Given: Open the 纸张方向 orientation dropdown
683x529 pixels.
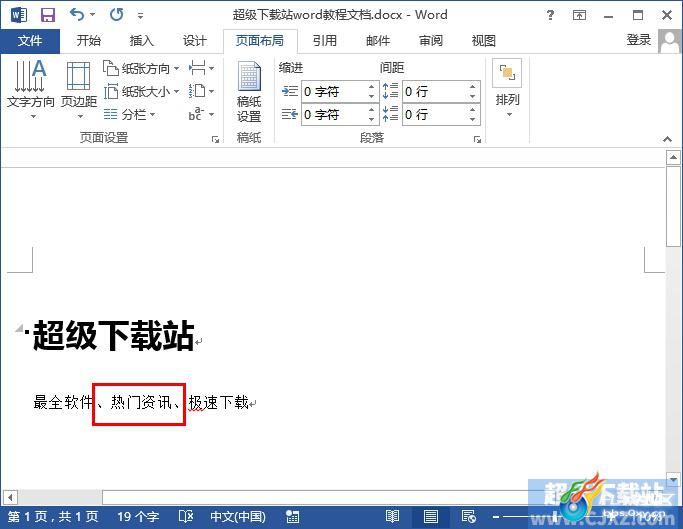Looking at the screenshot, I should click(x=141, y=68).
